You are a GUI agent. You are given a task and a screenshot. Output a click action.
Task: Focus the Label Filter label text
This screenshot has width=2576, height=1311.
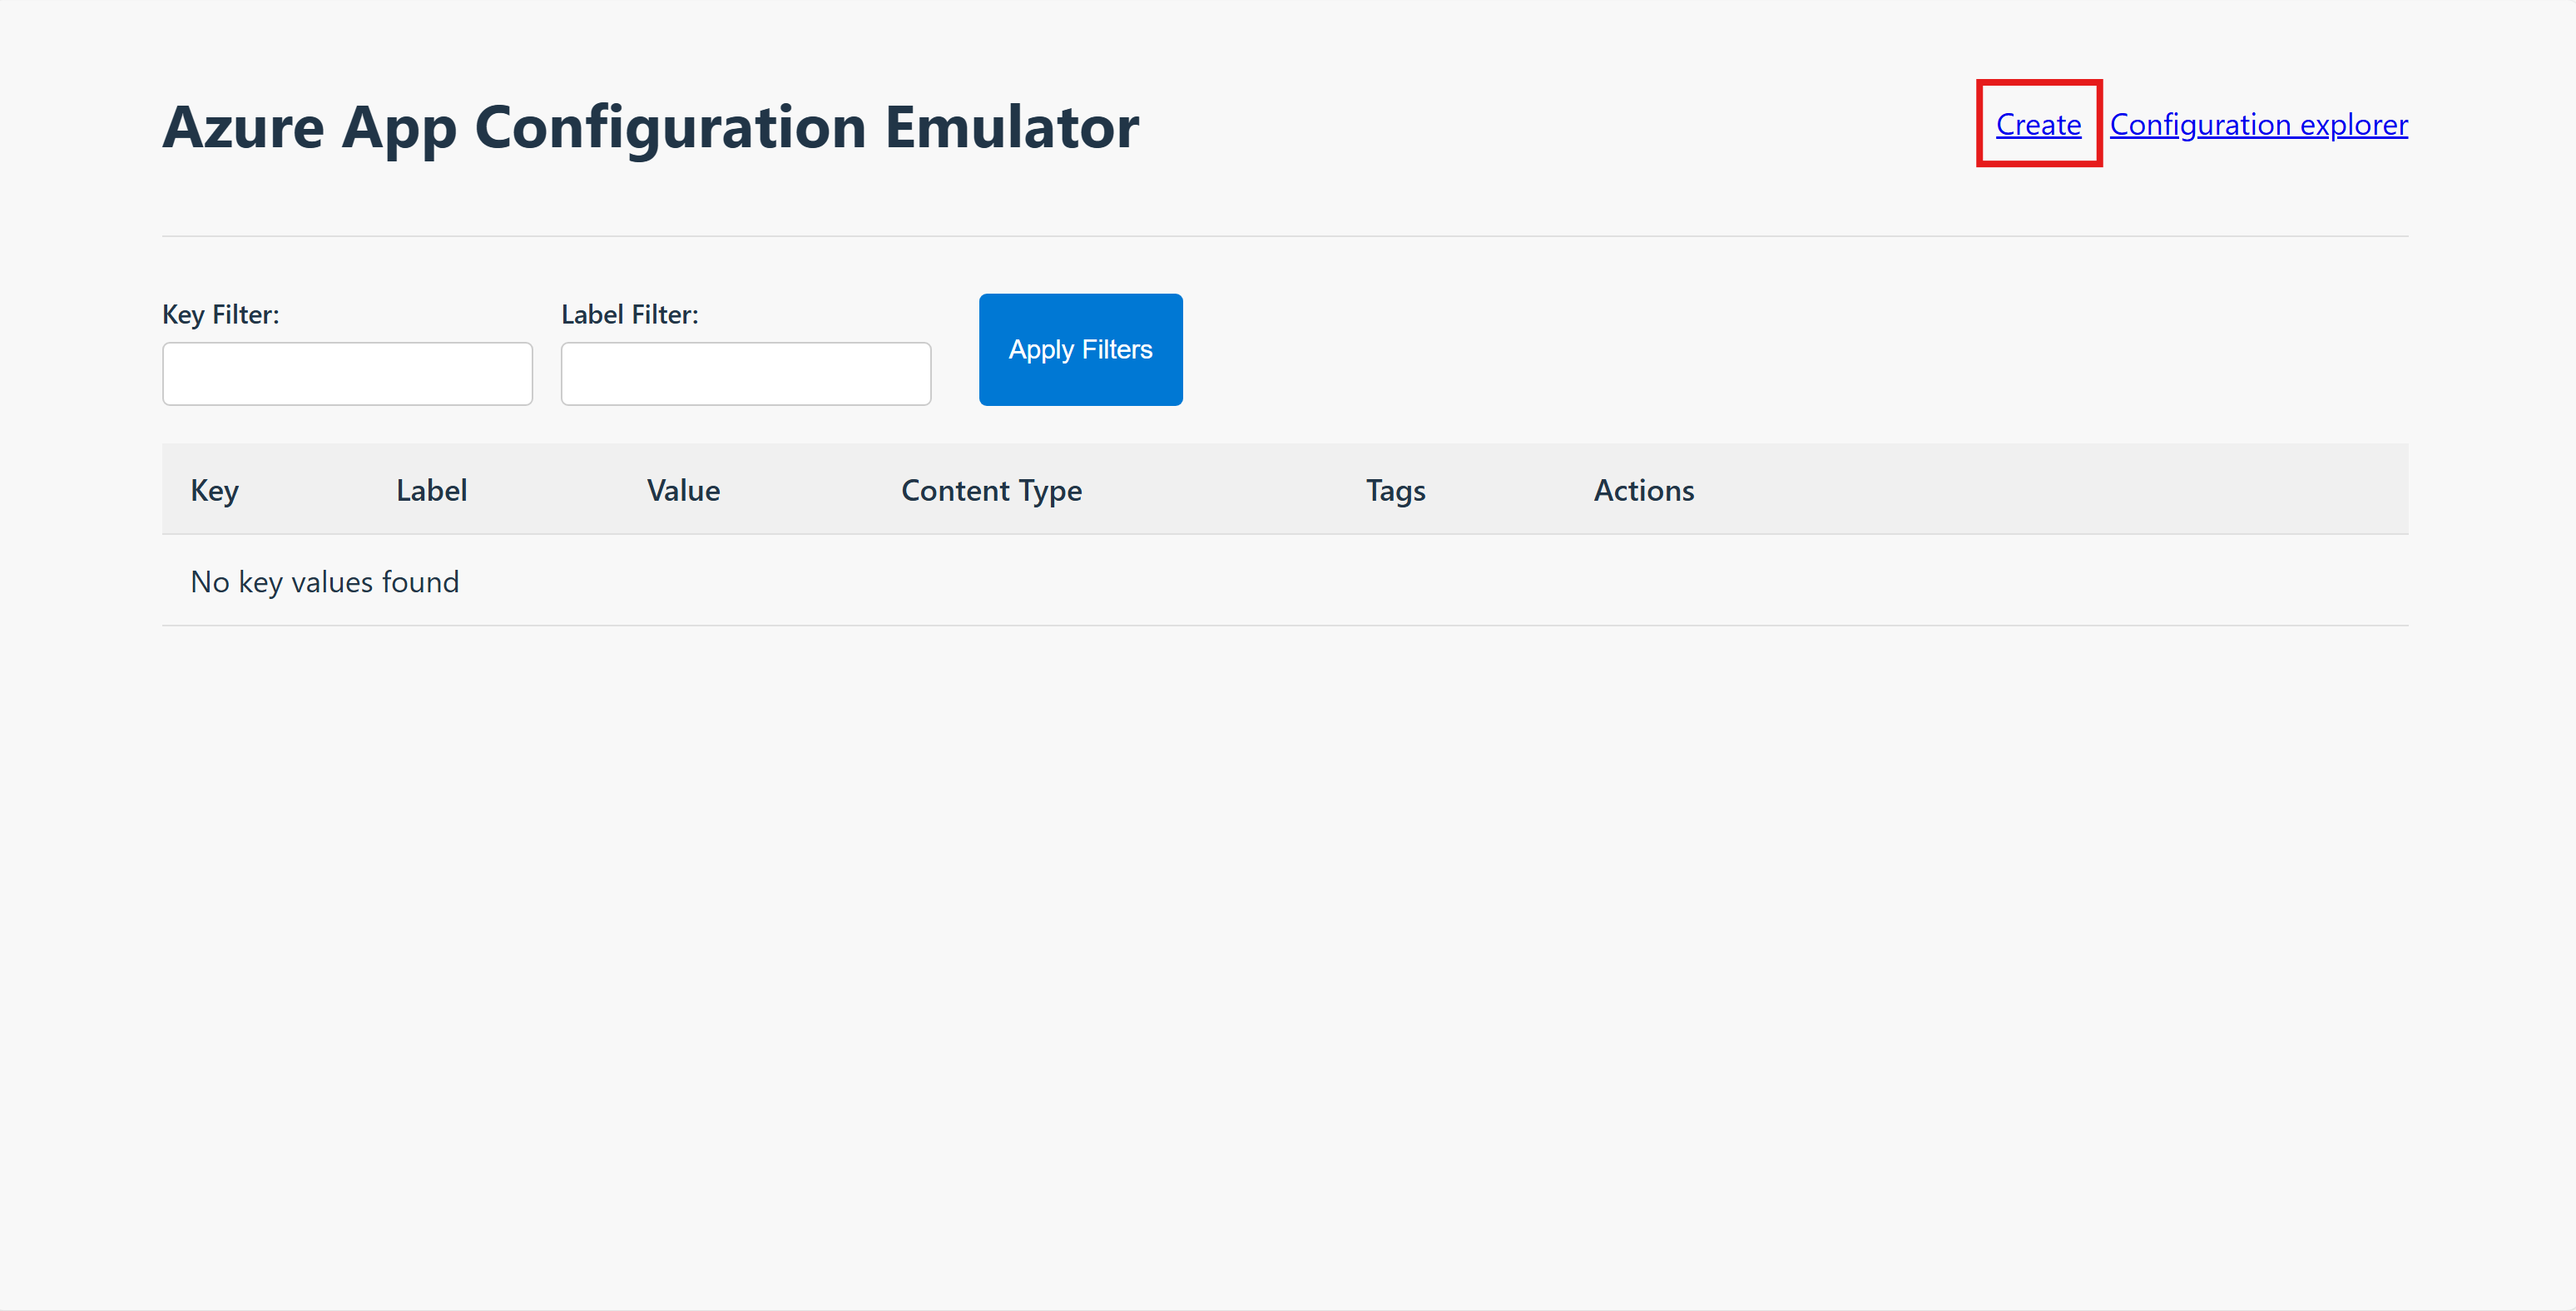coord(629,314)
